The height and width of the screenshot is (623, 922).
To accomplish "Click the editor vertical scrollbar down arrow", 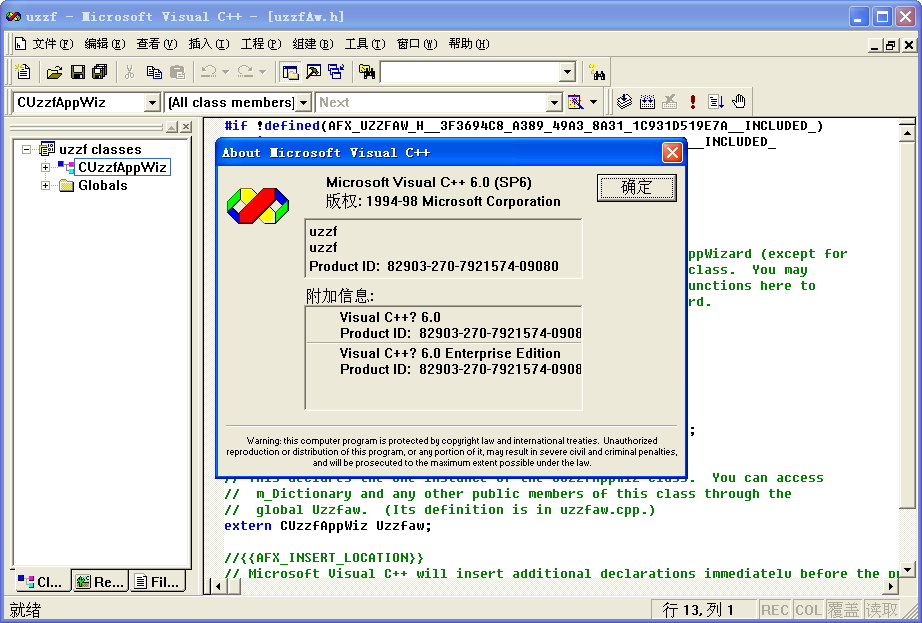I will click(x=907, y=570).
